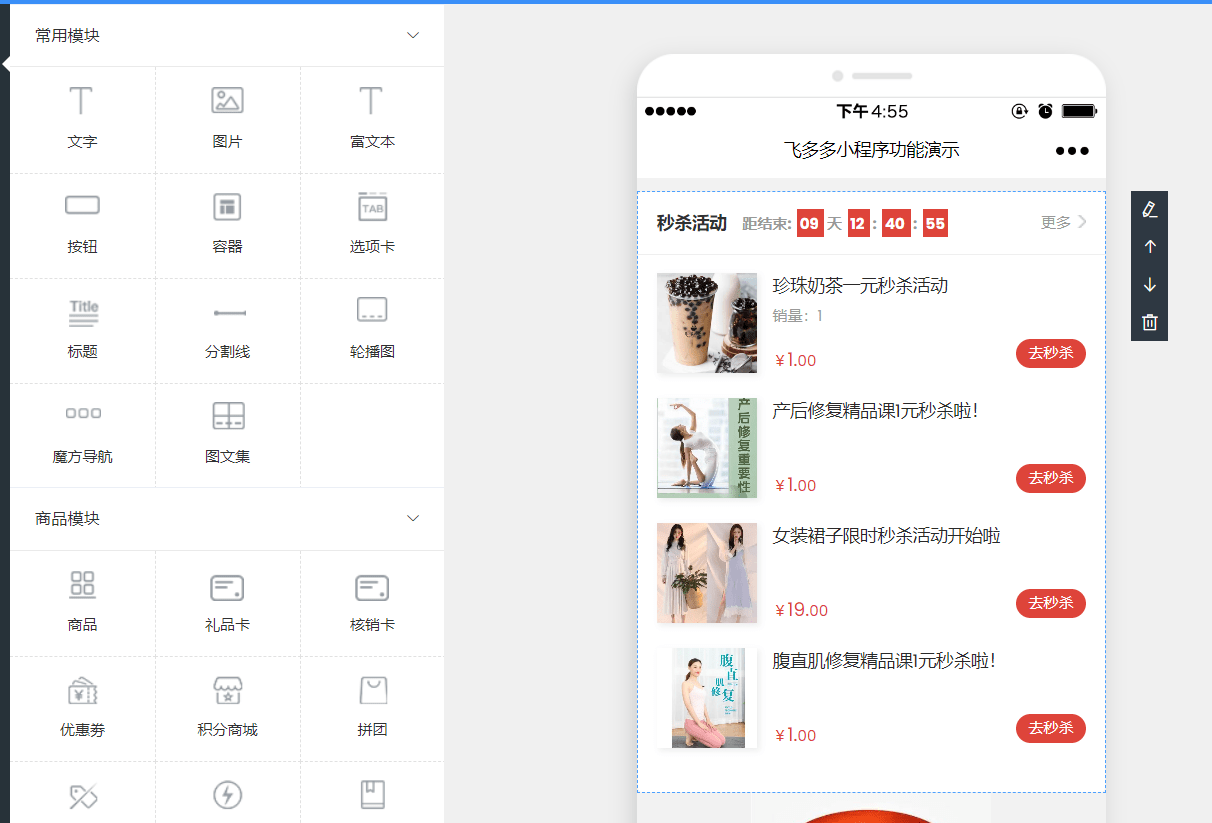Collapse the 商品模块 section
Screen dimensions: 1212x823
click(412, 518)
